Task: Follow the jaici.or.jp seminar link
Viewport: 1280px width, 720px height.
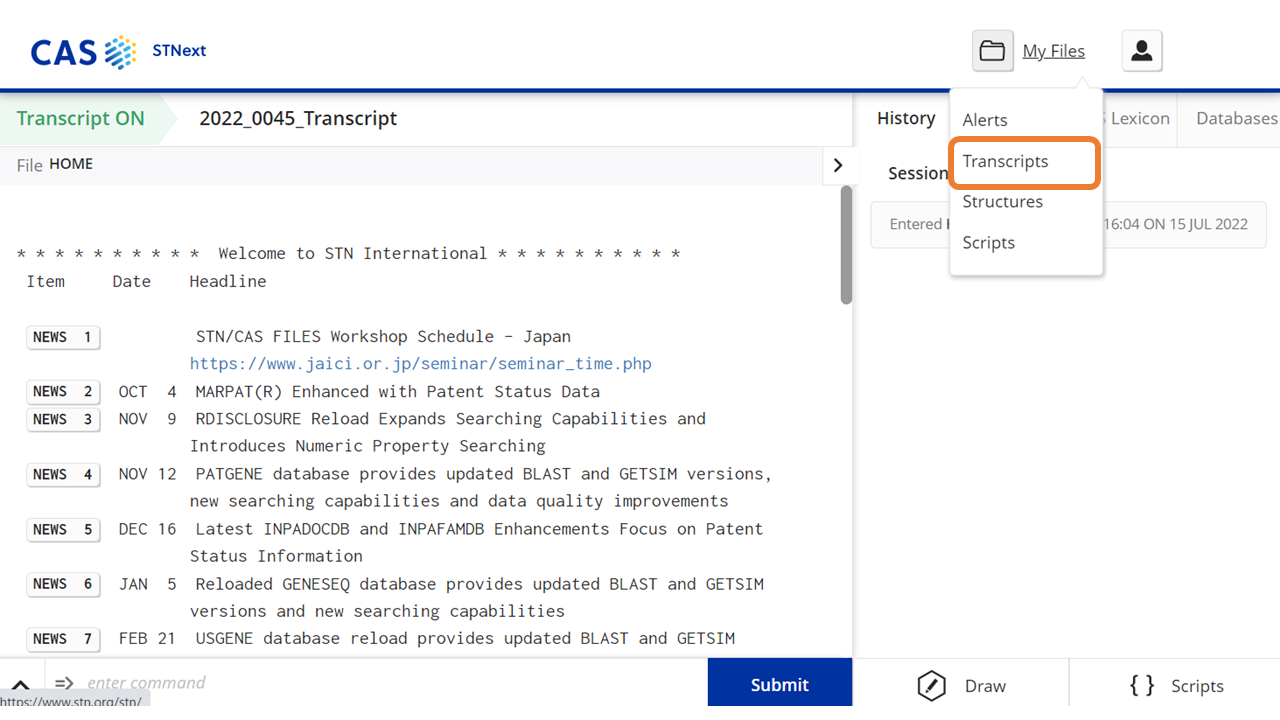Action: [421, 364]
